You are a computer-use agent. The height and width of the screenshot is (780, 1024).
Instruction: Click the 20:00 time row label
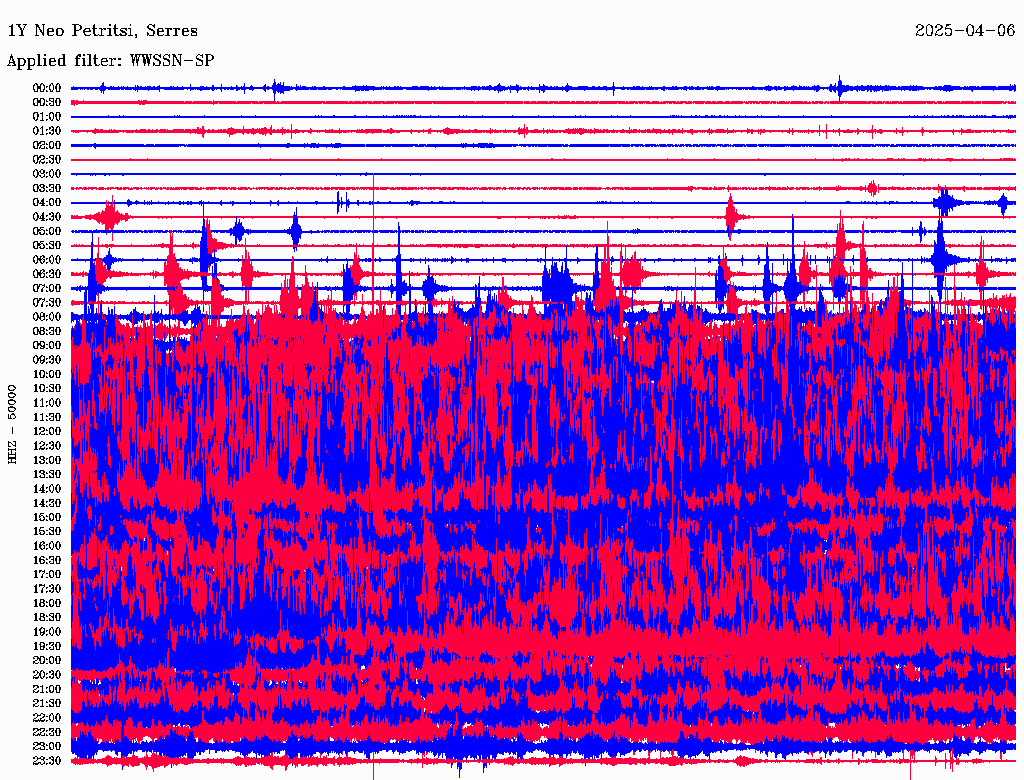click(x=47, y=661)
